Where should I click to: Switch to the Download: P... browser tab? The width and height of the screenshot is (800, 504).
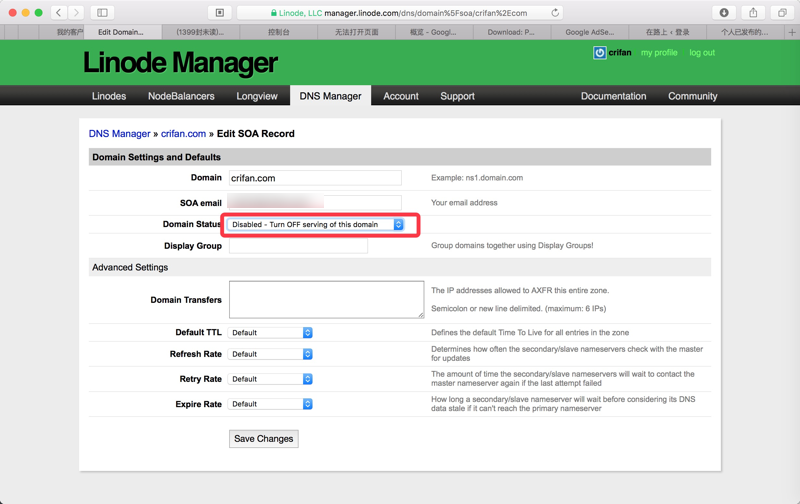click(x=512, y=32)
